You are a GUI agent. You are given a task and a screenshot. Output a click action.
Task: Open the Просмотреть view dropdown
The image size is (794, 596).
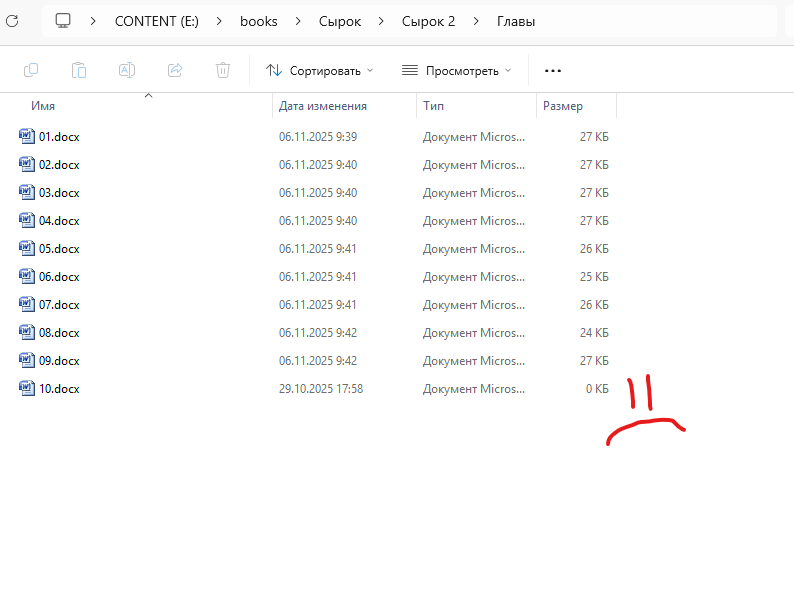(456, 70)
